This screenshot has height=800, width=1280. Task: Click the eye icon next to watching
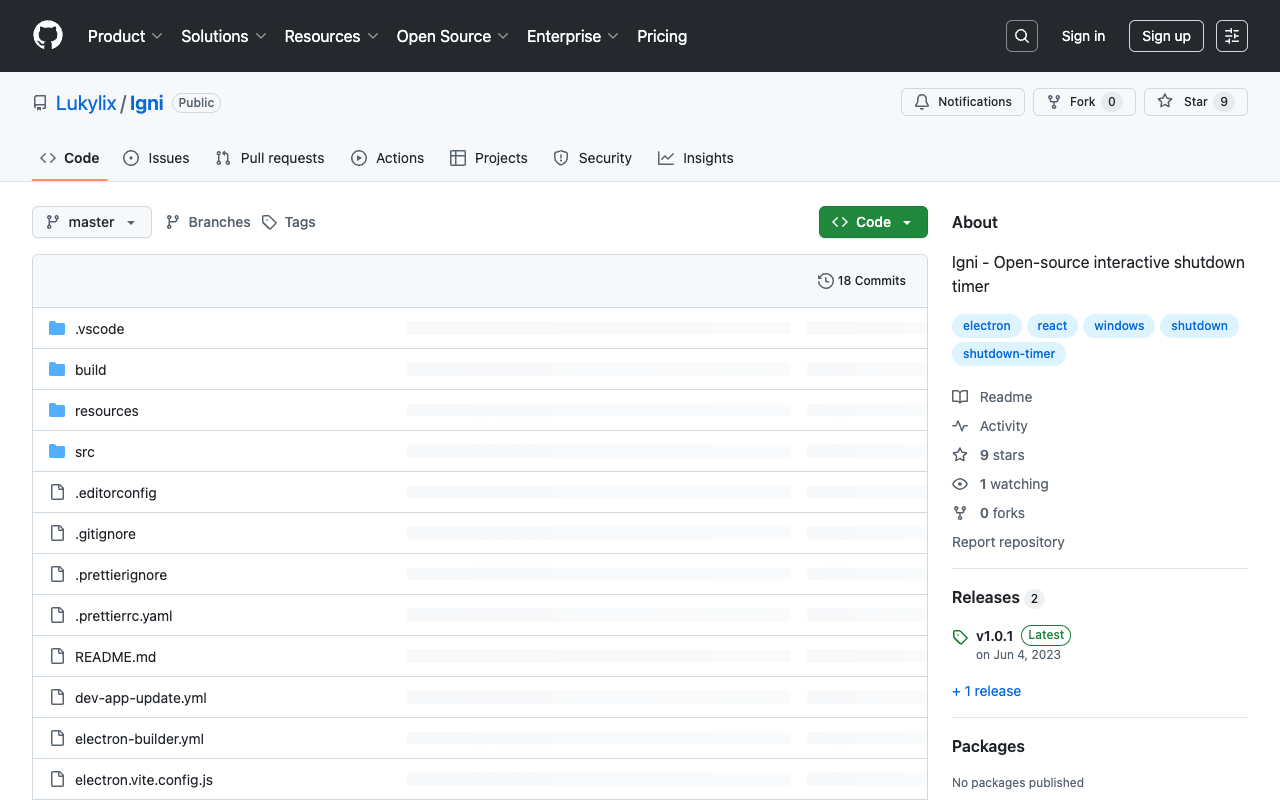(x=960, y=484)
